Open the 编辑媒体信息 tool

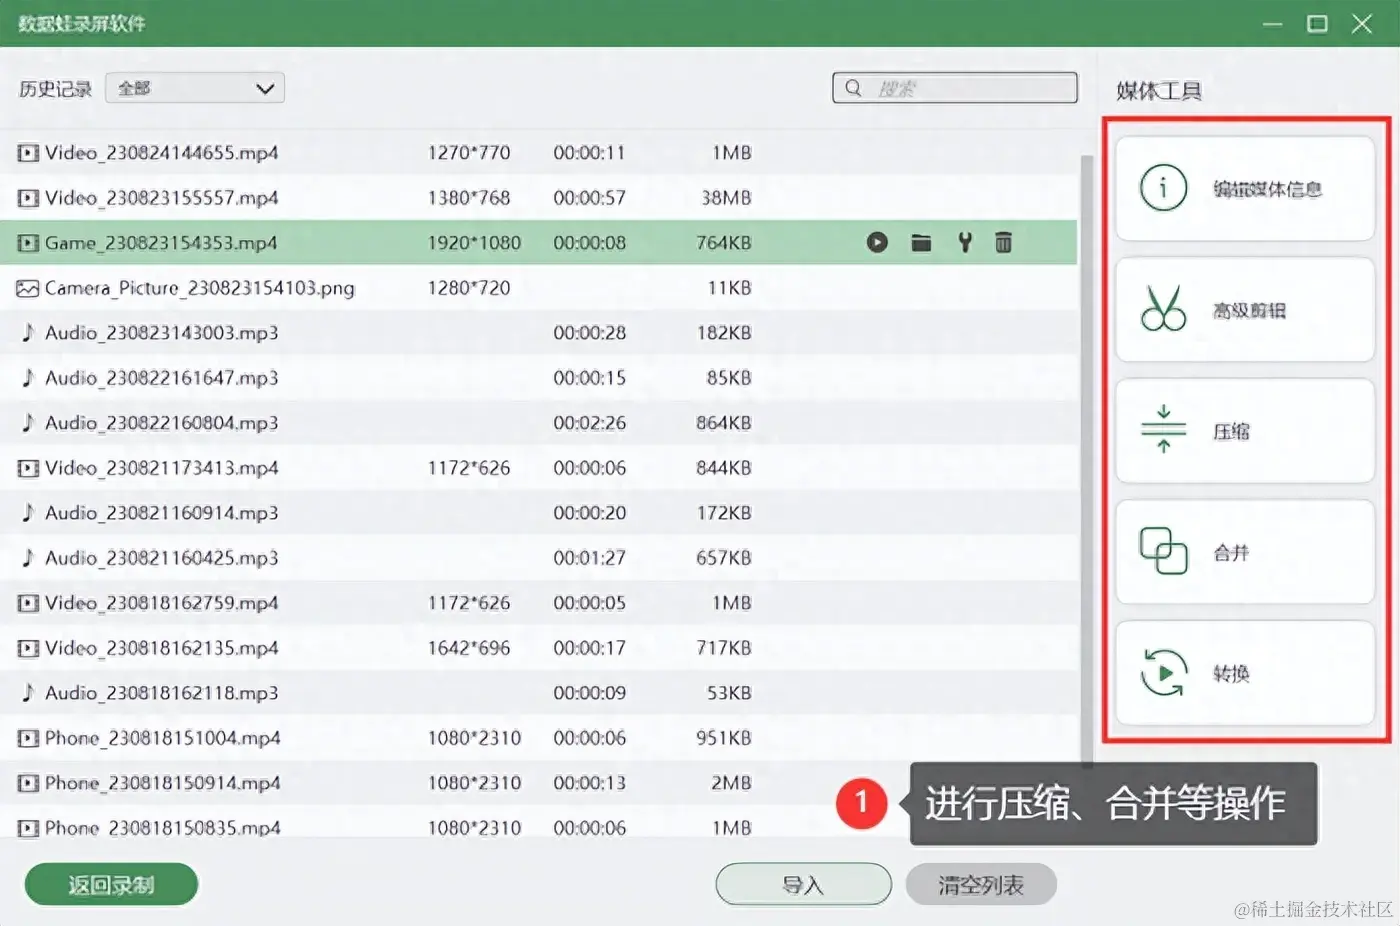[1245, 188]
